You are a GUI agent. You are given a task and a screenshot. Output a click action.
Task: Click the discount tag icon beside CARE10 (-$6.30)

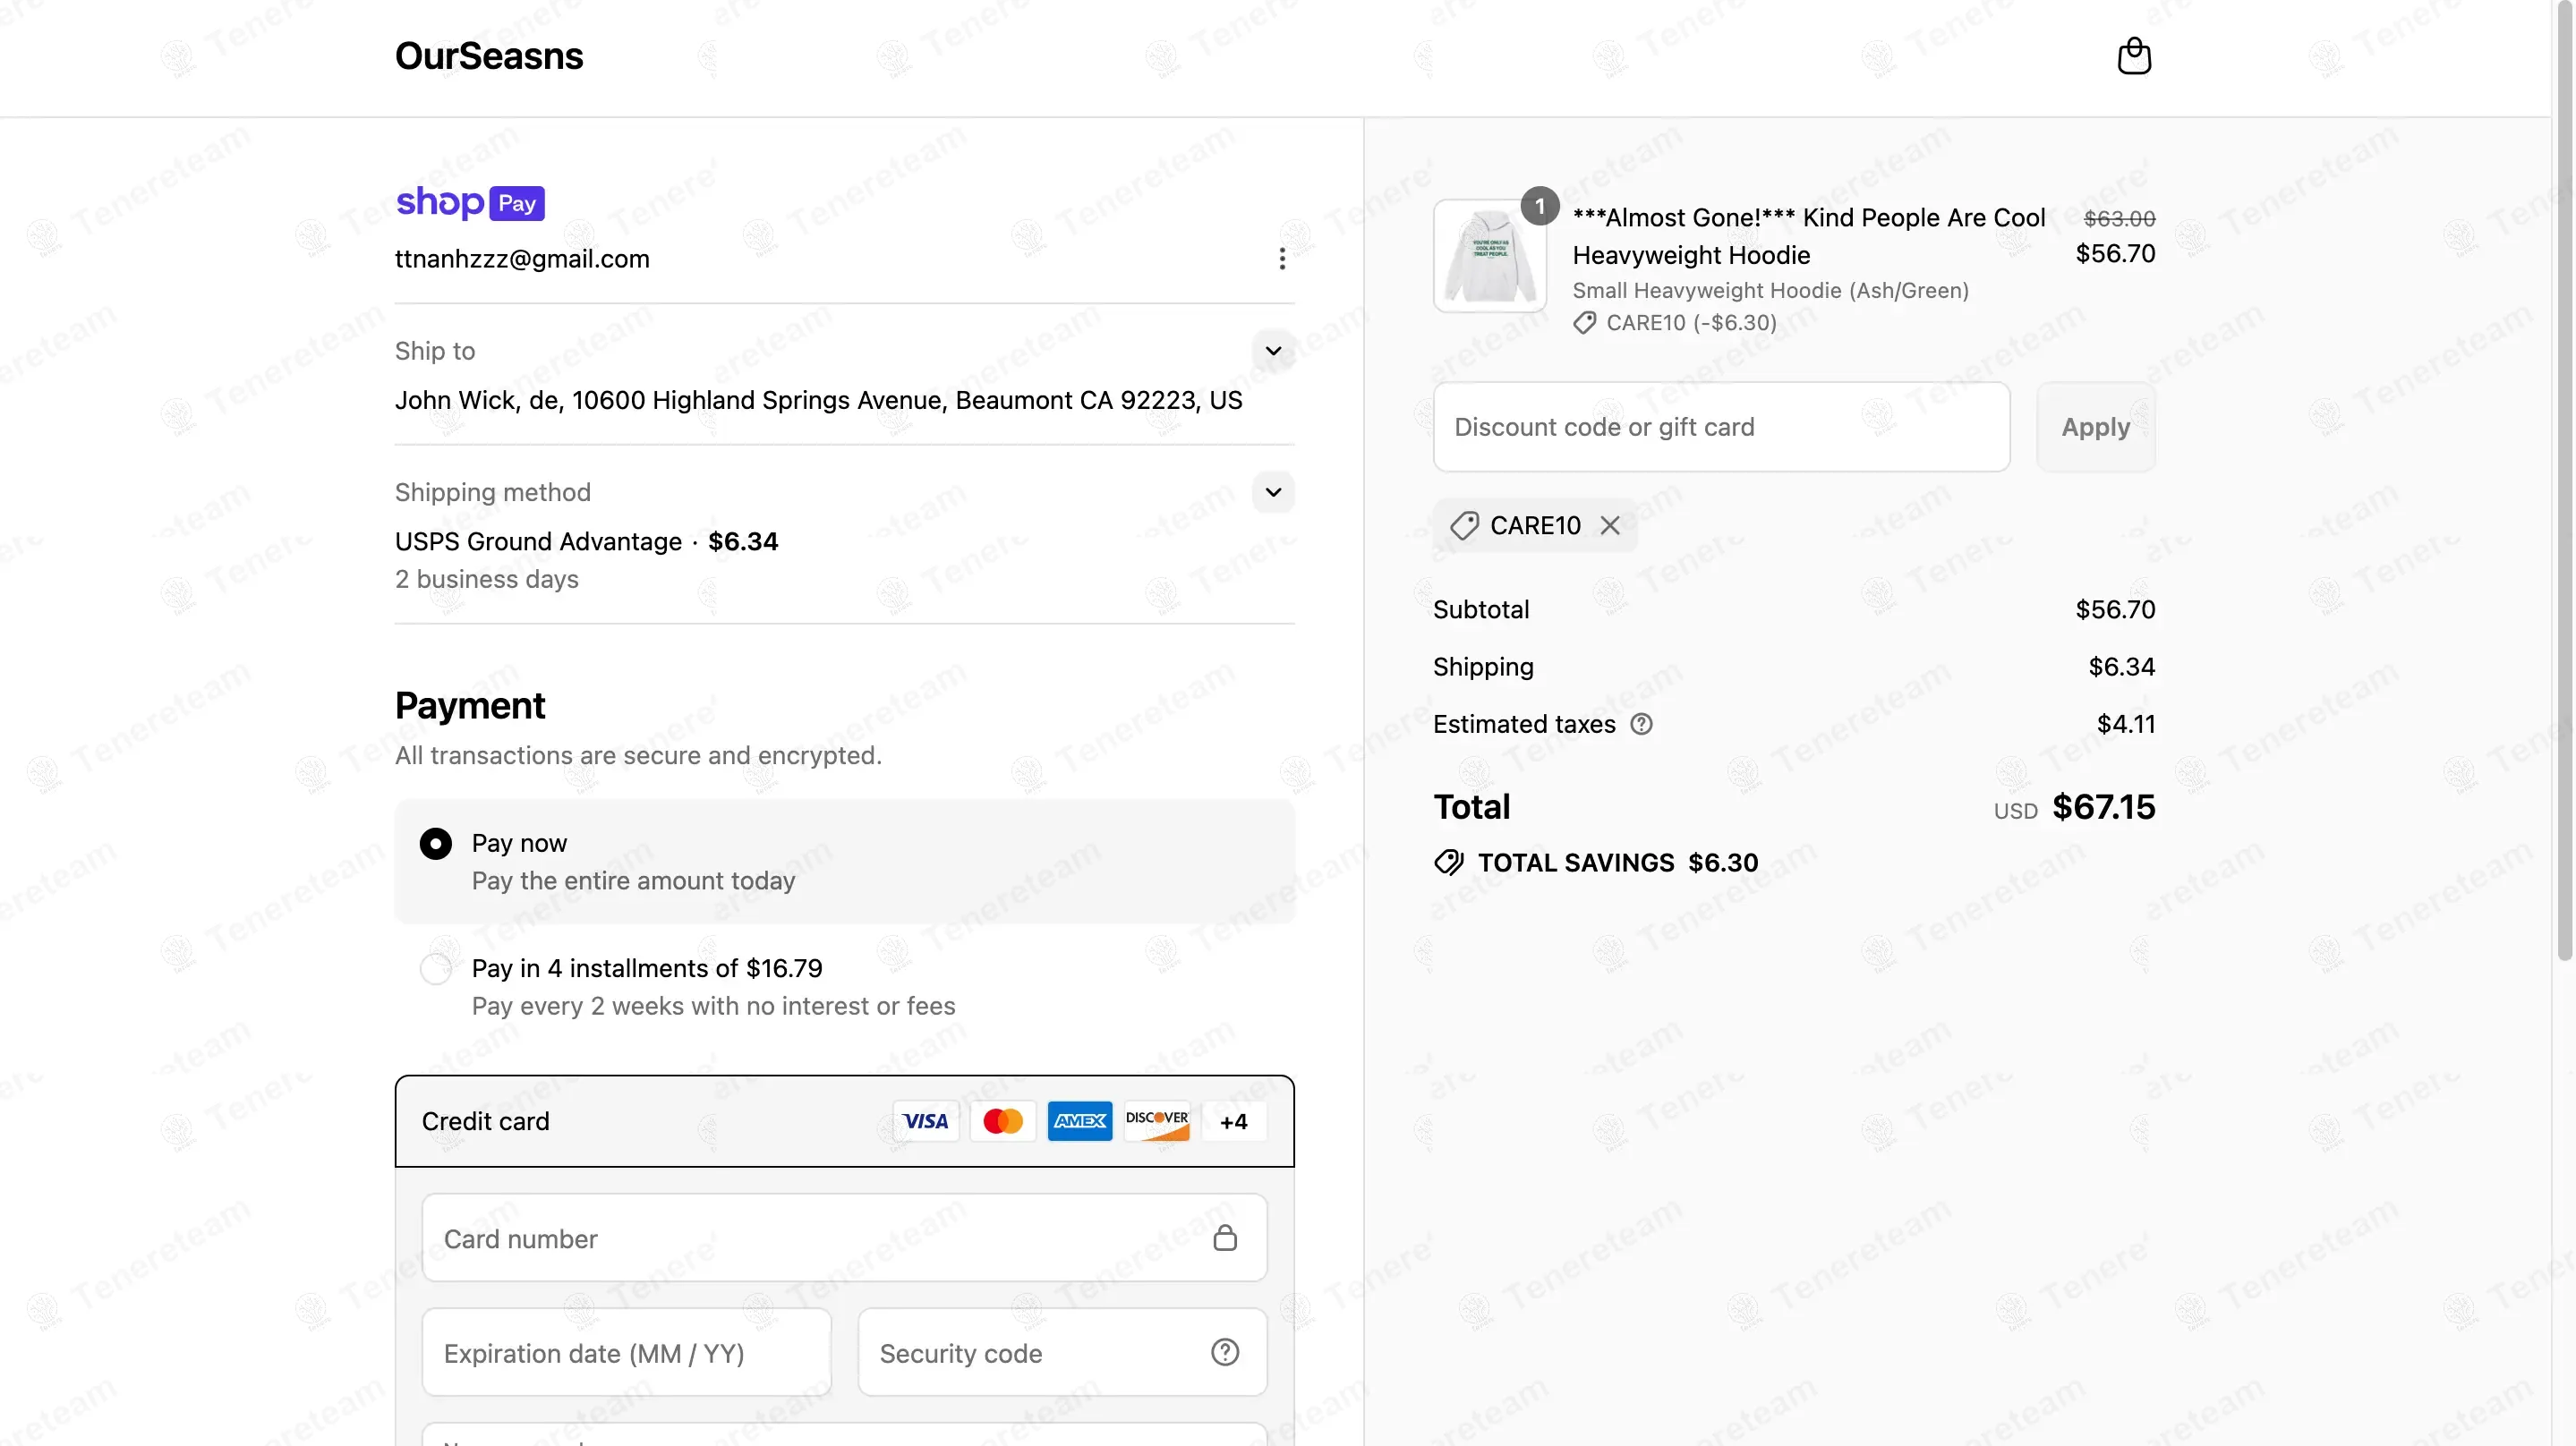point(1584,323)
